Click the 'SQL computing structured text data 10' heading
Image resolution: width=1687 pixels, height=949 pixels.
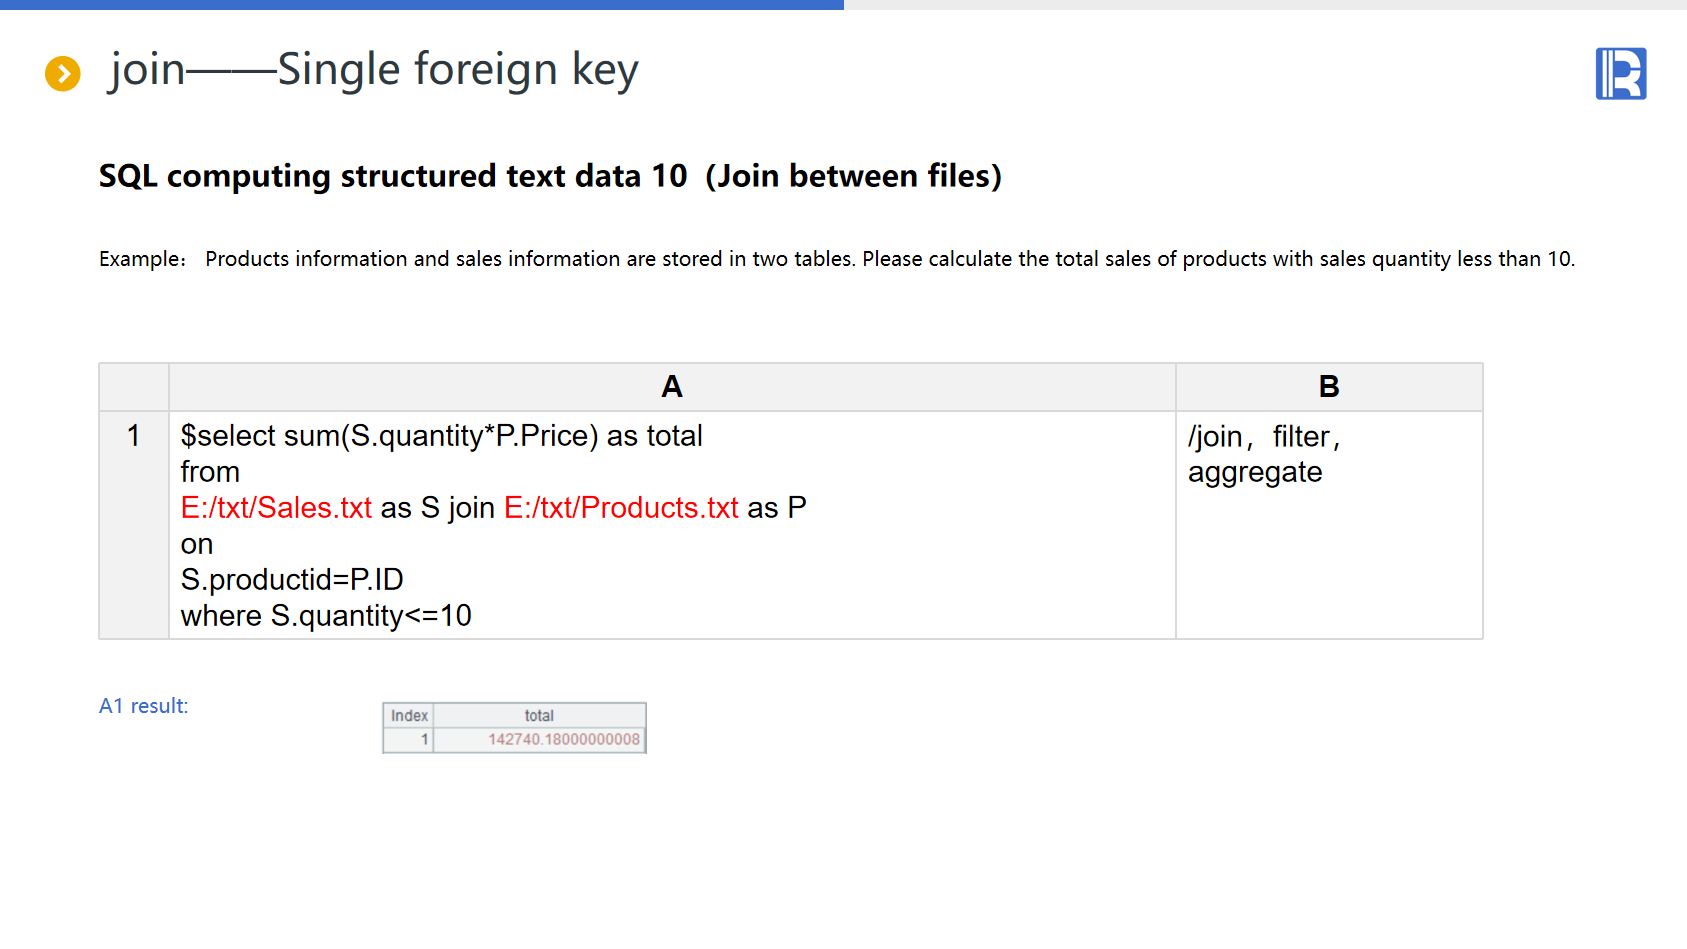pyautogui.click(x=392, y=176)
